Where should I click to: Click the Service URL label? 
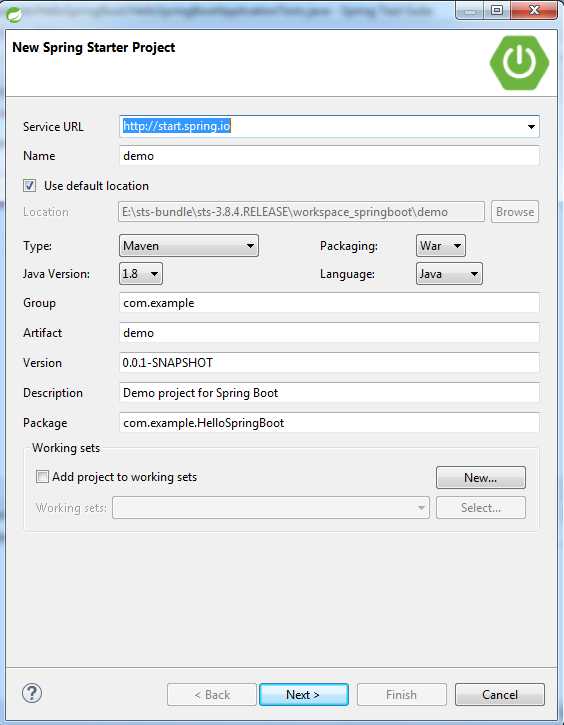pos(53,127)
